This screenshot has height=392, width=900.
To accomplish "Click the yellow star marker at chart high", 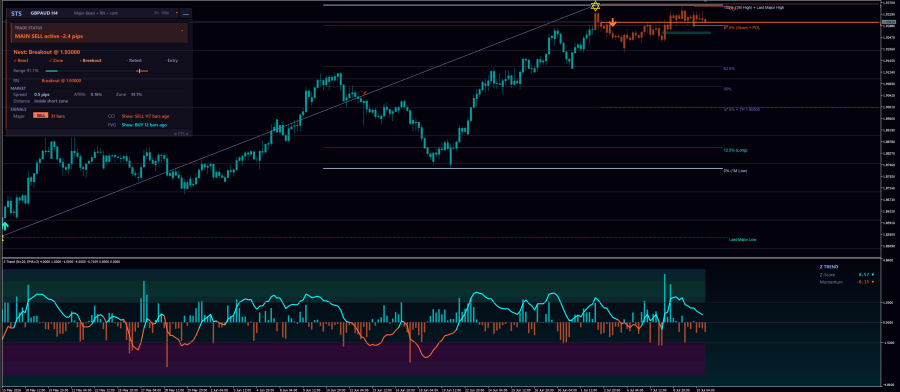I will click(595, 6).
